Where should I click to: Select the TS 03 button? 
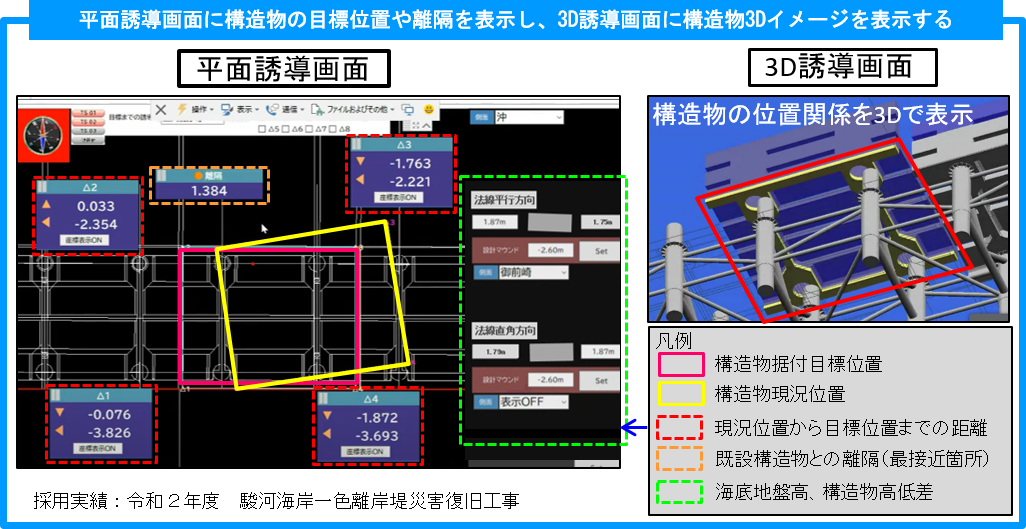click(88, 132)
